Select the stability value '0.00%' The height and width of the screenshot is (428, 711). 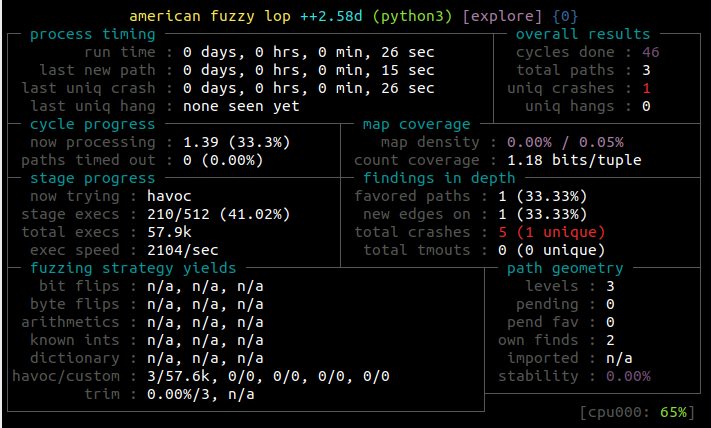[628, 376]
